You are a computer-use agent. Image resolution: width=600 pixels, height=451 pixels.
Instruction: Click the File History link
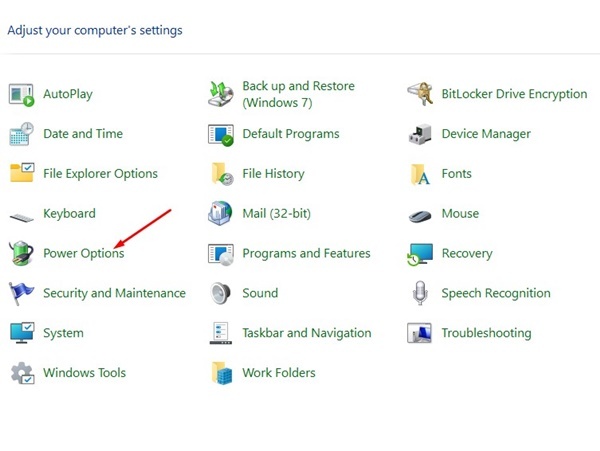tap(273, 174)
